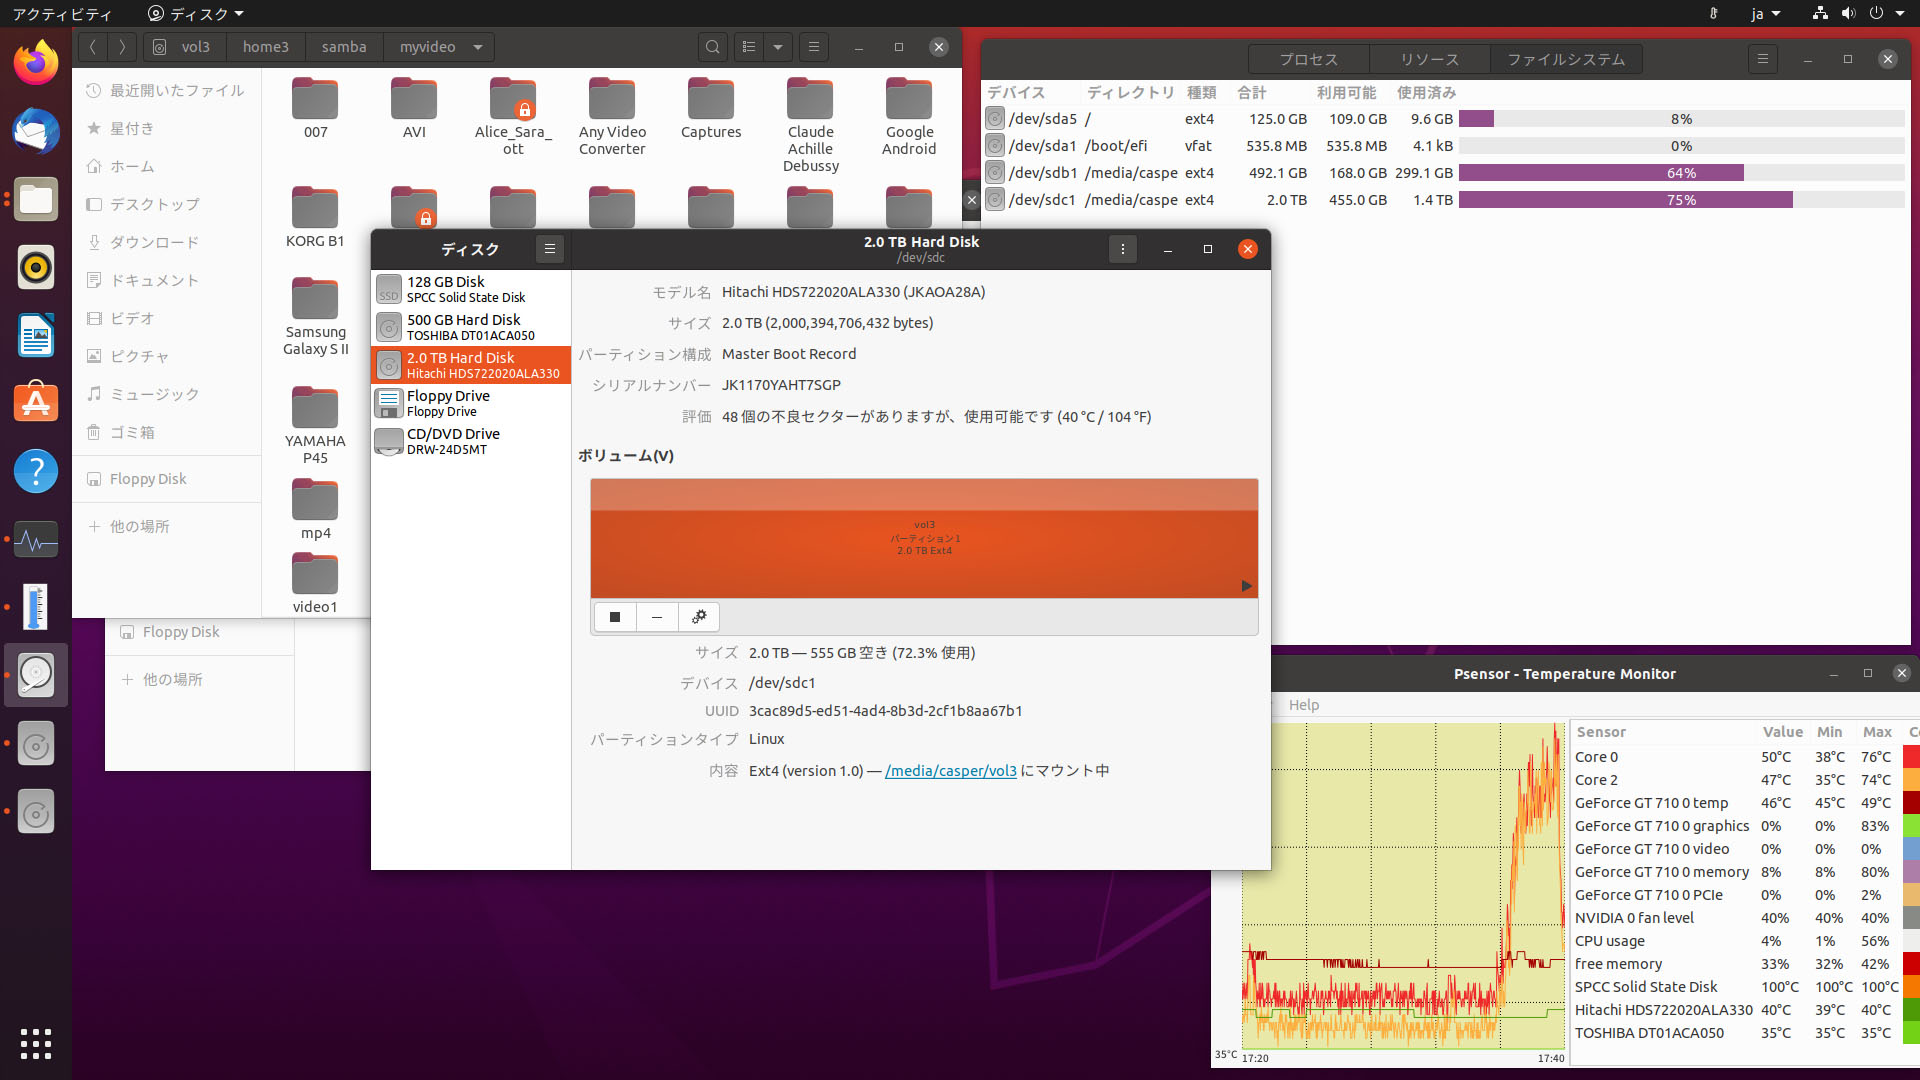
Task: Open Home folder in sidebar
Action: tap(166, 166)
